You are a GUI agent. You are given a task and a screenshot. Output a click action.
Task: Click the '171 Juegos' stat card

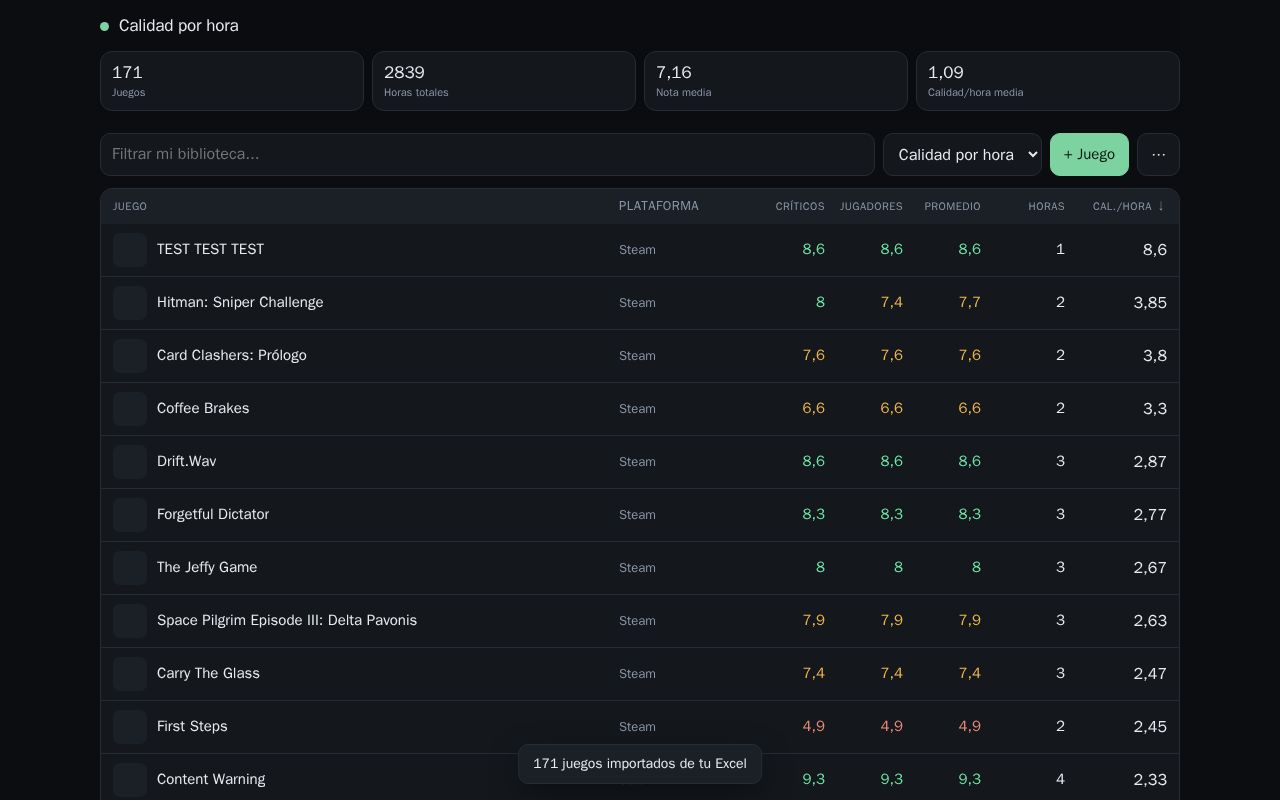coord(232,81)
